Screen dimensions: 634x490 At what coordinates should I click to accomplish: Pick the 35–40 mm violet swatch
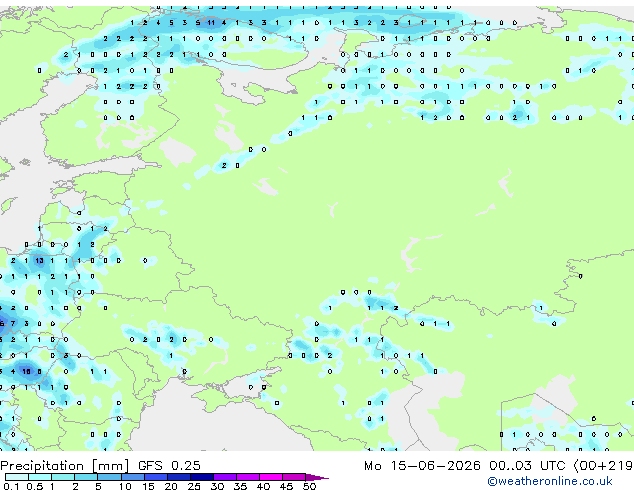[248, 477]
